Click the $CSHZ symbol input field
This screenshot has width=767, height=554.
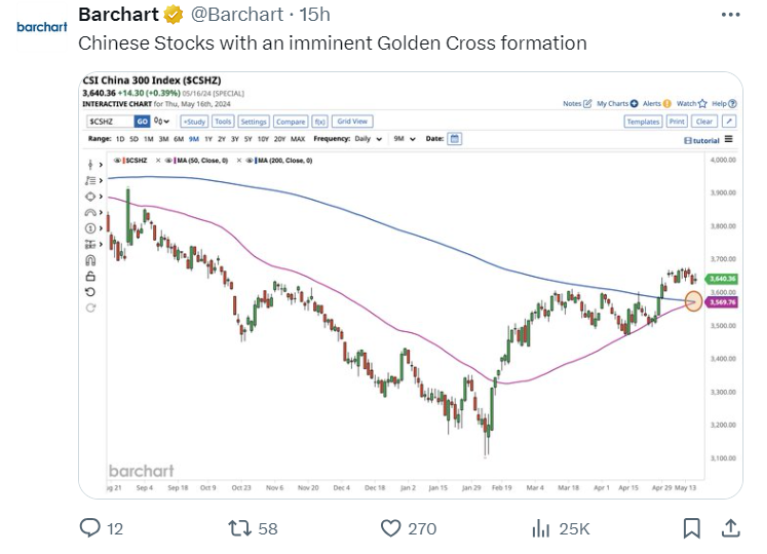click(105, 121)
